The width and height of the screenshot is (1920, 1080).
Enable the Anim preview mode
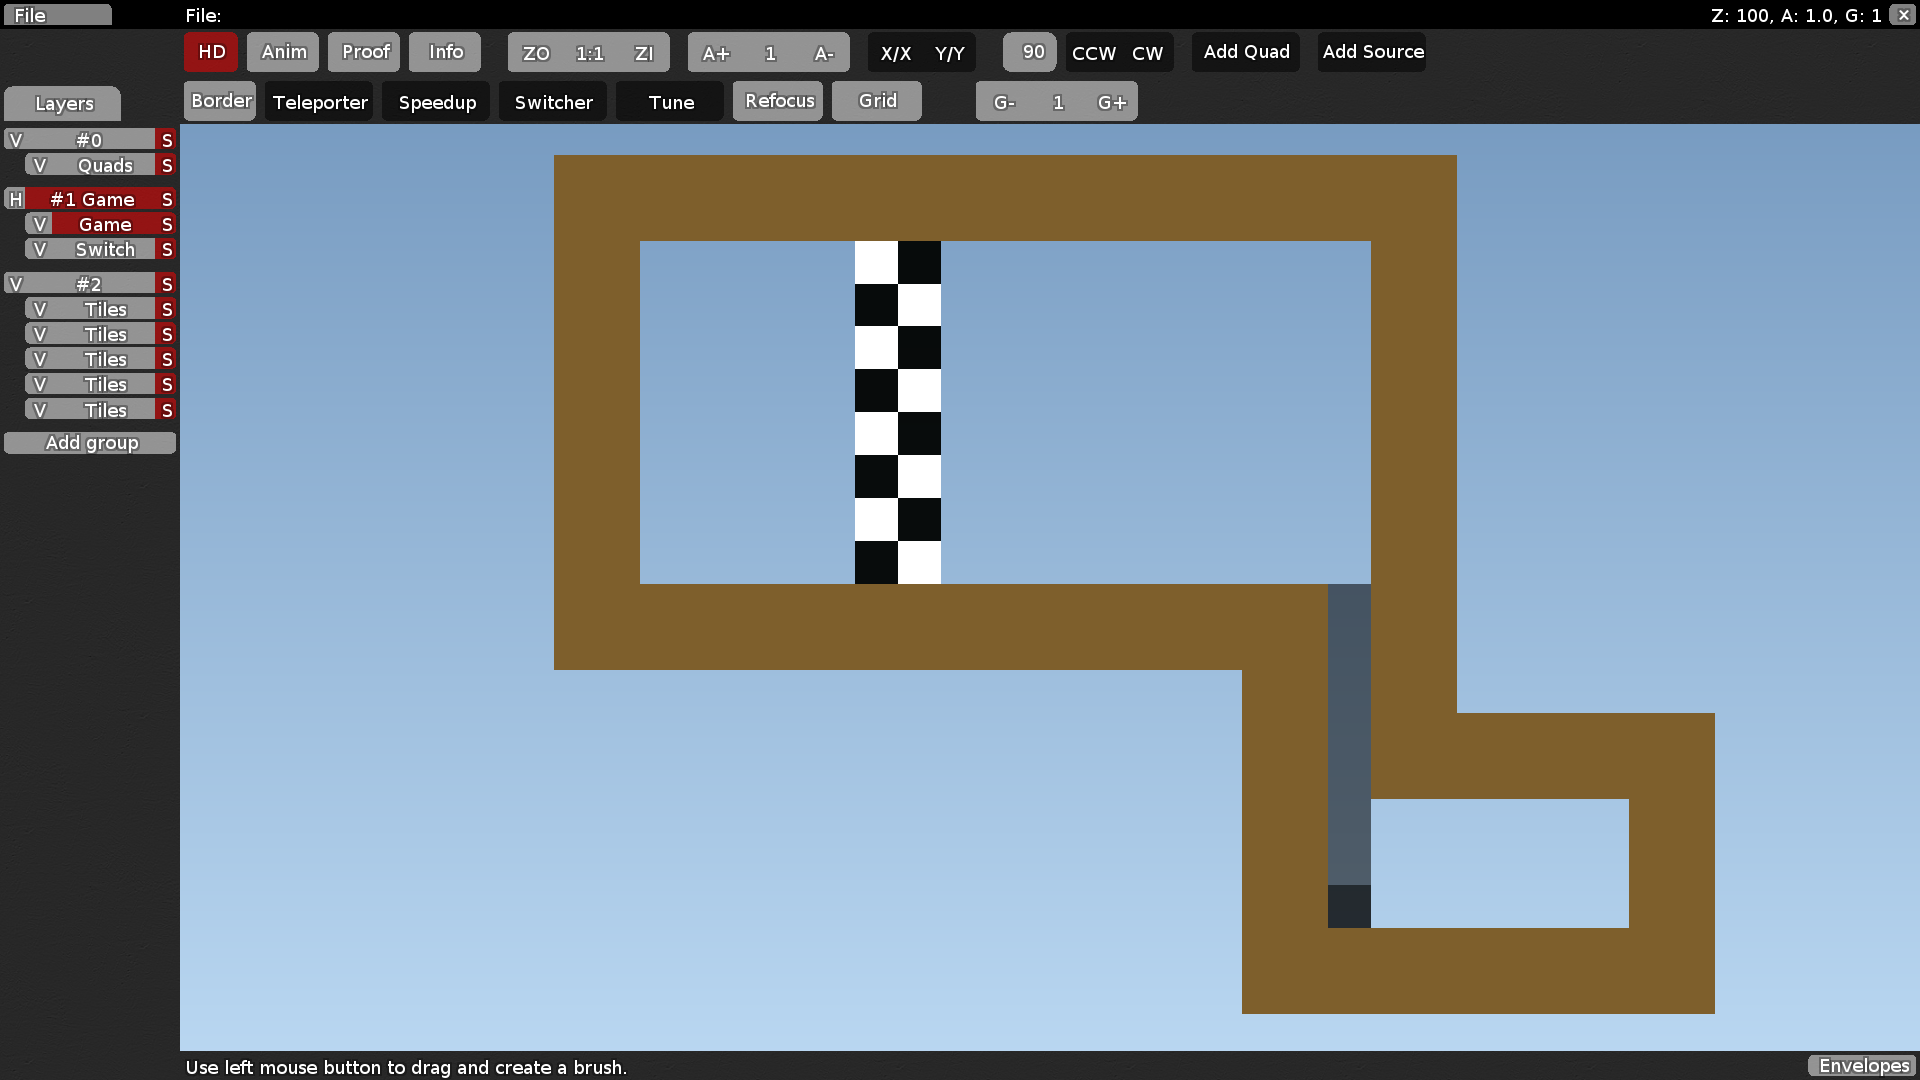point(283,52)
